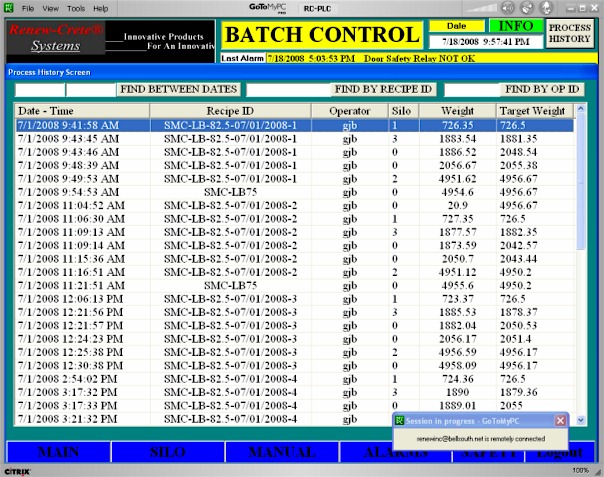Select the row dated 7/1/2008 12:06:13 PM
The image size is (604, 477).
(x=295, y=299)
